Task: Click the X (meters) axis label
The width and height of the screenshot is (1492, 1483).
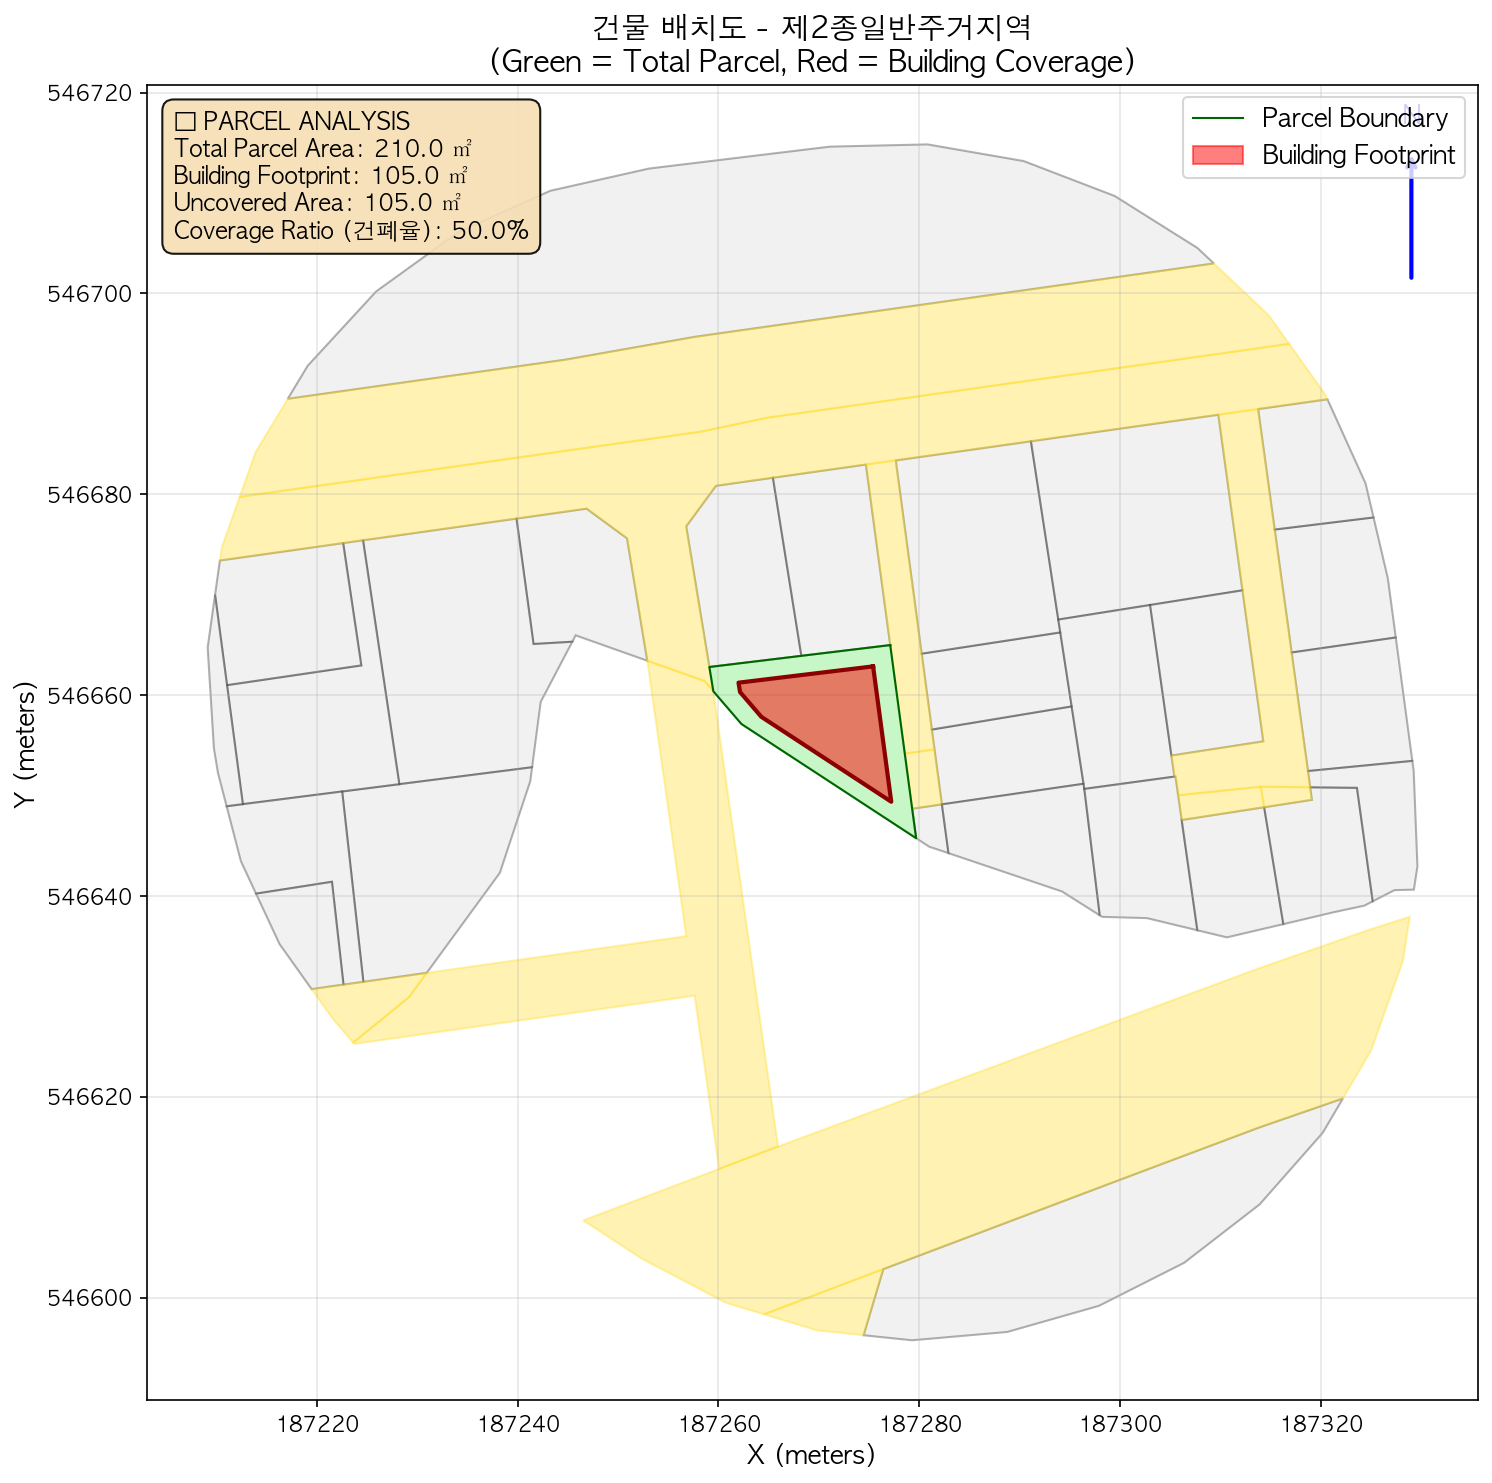Action: [x=811, y=1455]
